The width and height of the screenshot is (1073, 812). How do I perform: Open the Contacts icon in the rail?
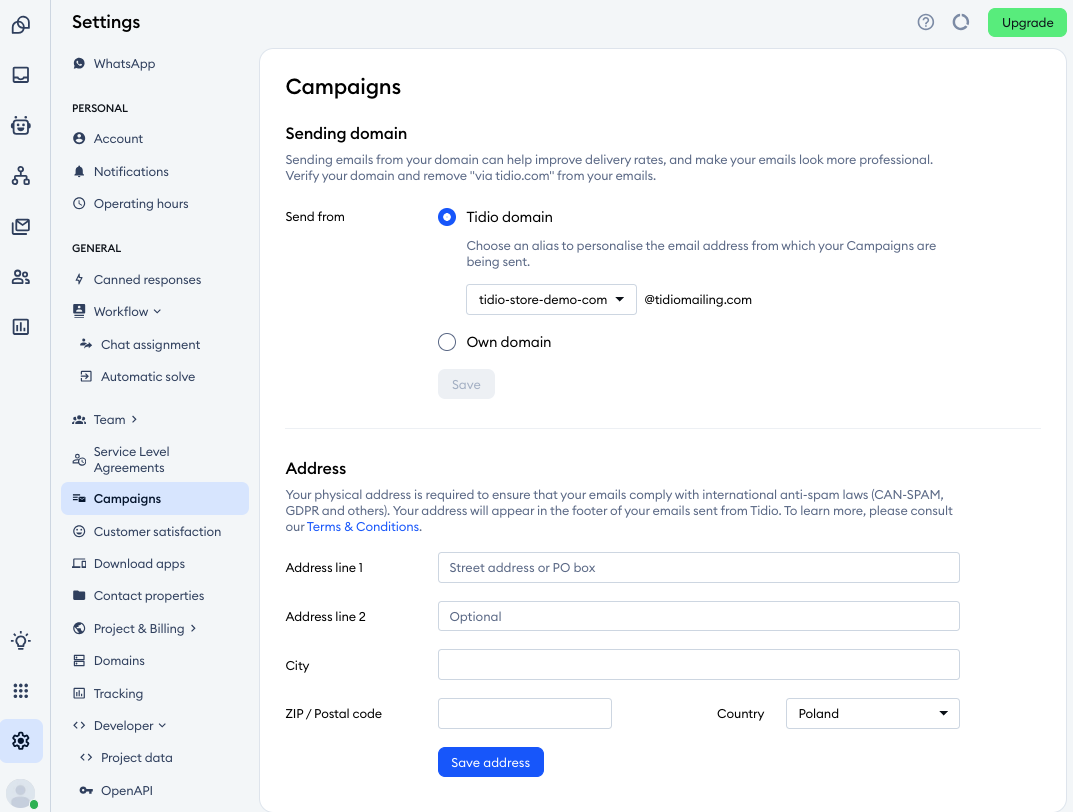pyautogui.click(x=21, y=277)
